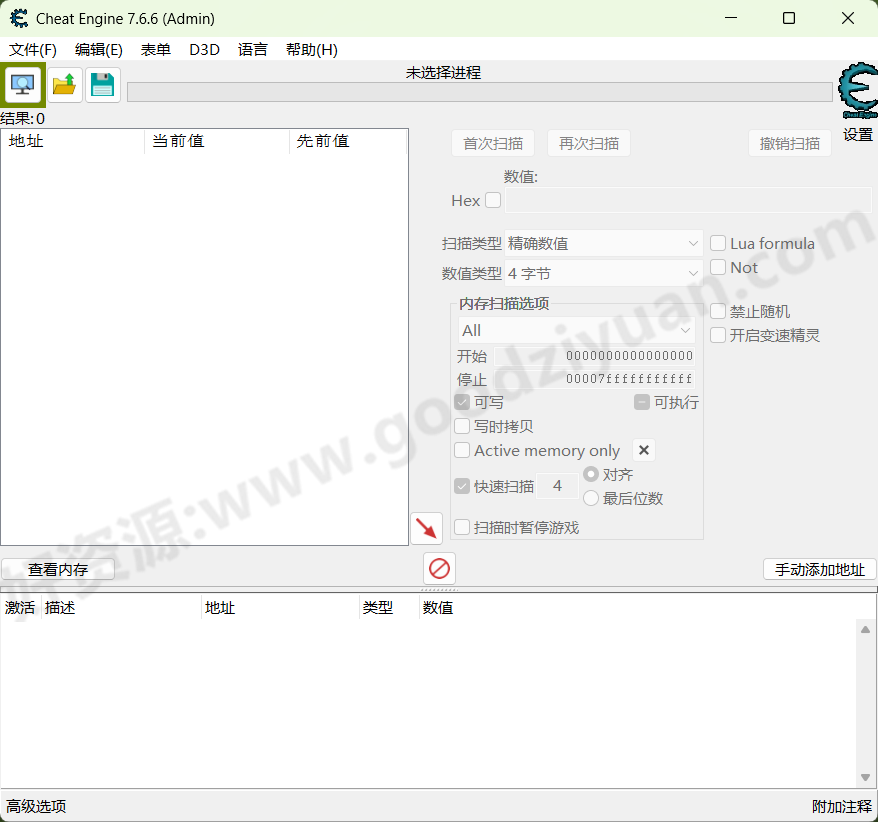Select the 最后位数 radio button
Viewport: 878px width, 822px height.
click(590, 498)
